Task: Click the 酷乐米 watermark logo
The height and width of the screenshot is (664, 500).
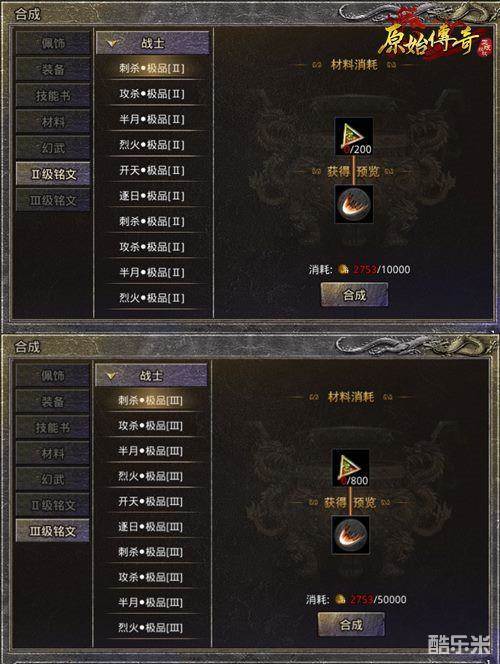Action: click(458, 645)
